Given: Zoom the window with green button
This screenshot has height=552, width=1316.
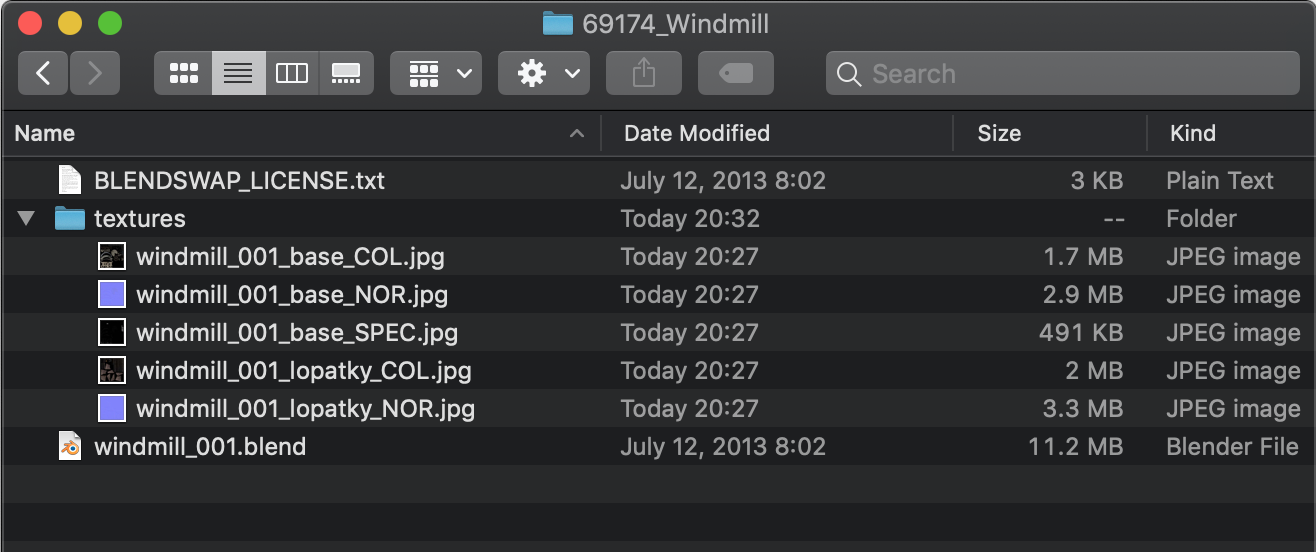Looking at the screenshot, I should tap(109, 23).
